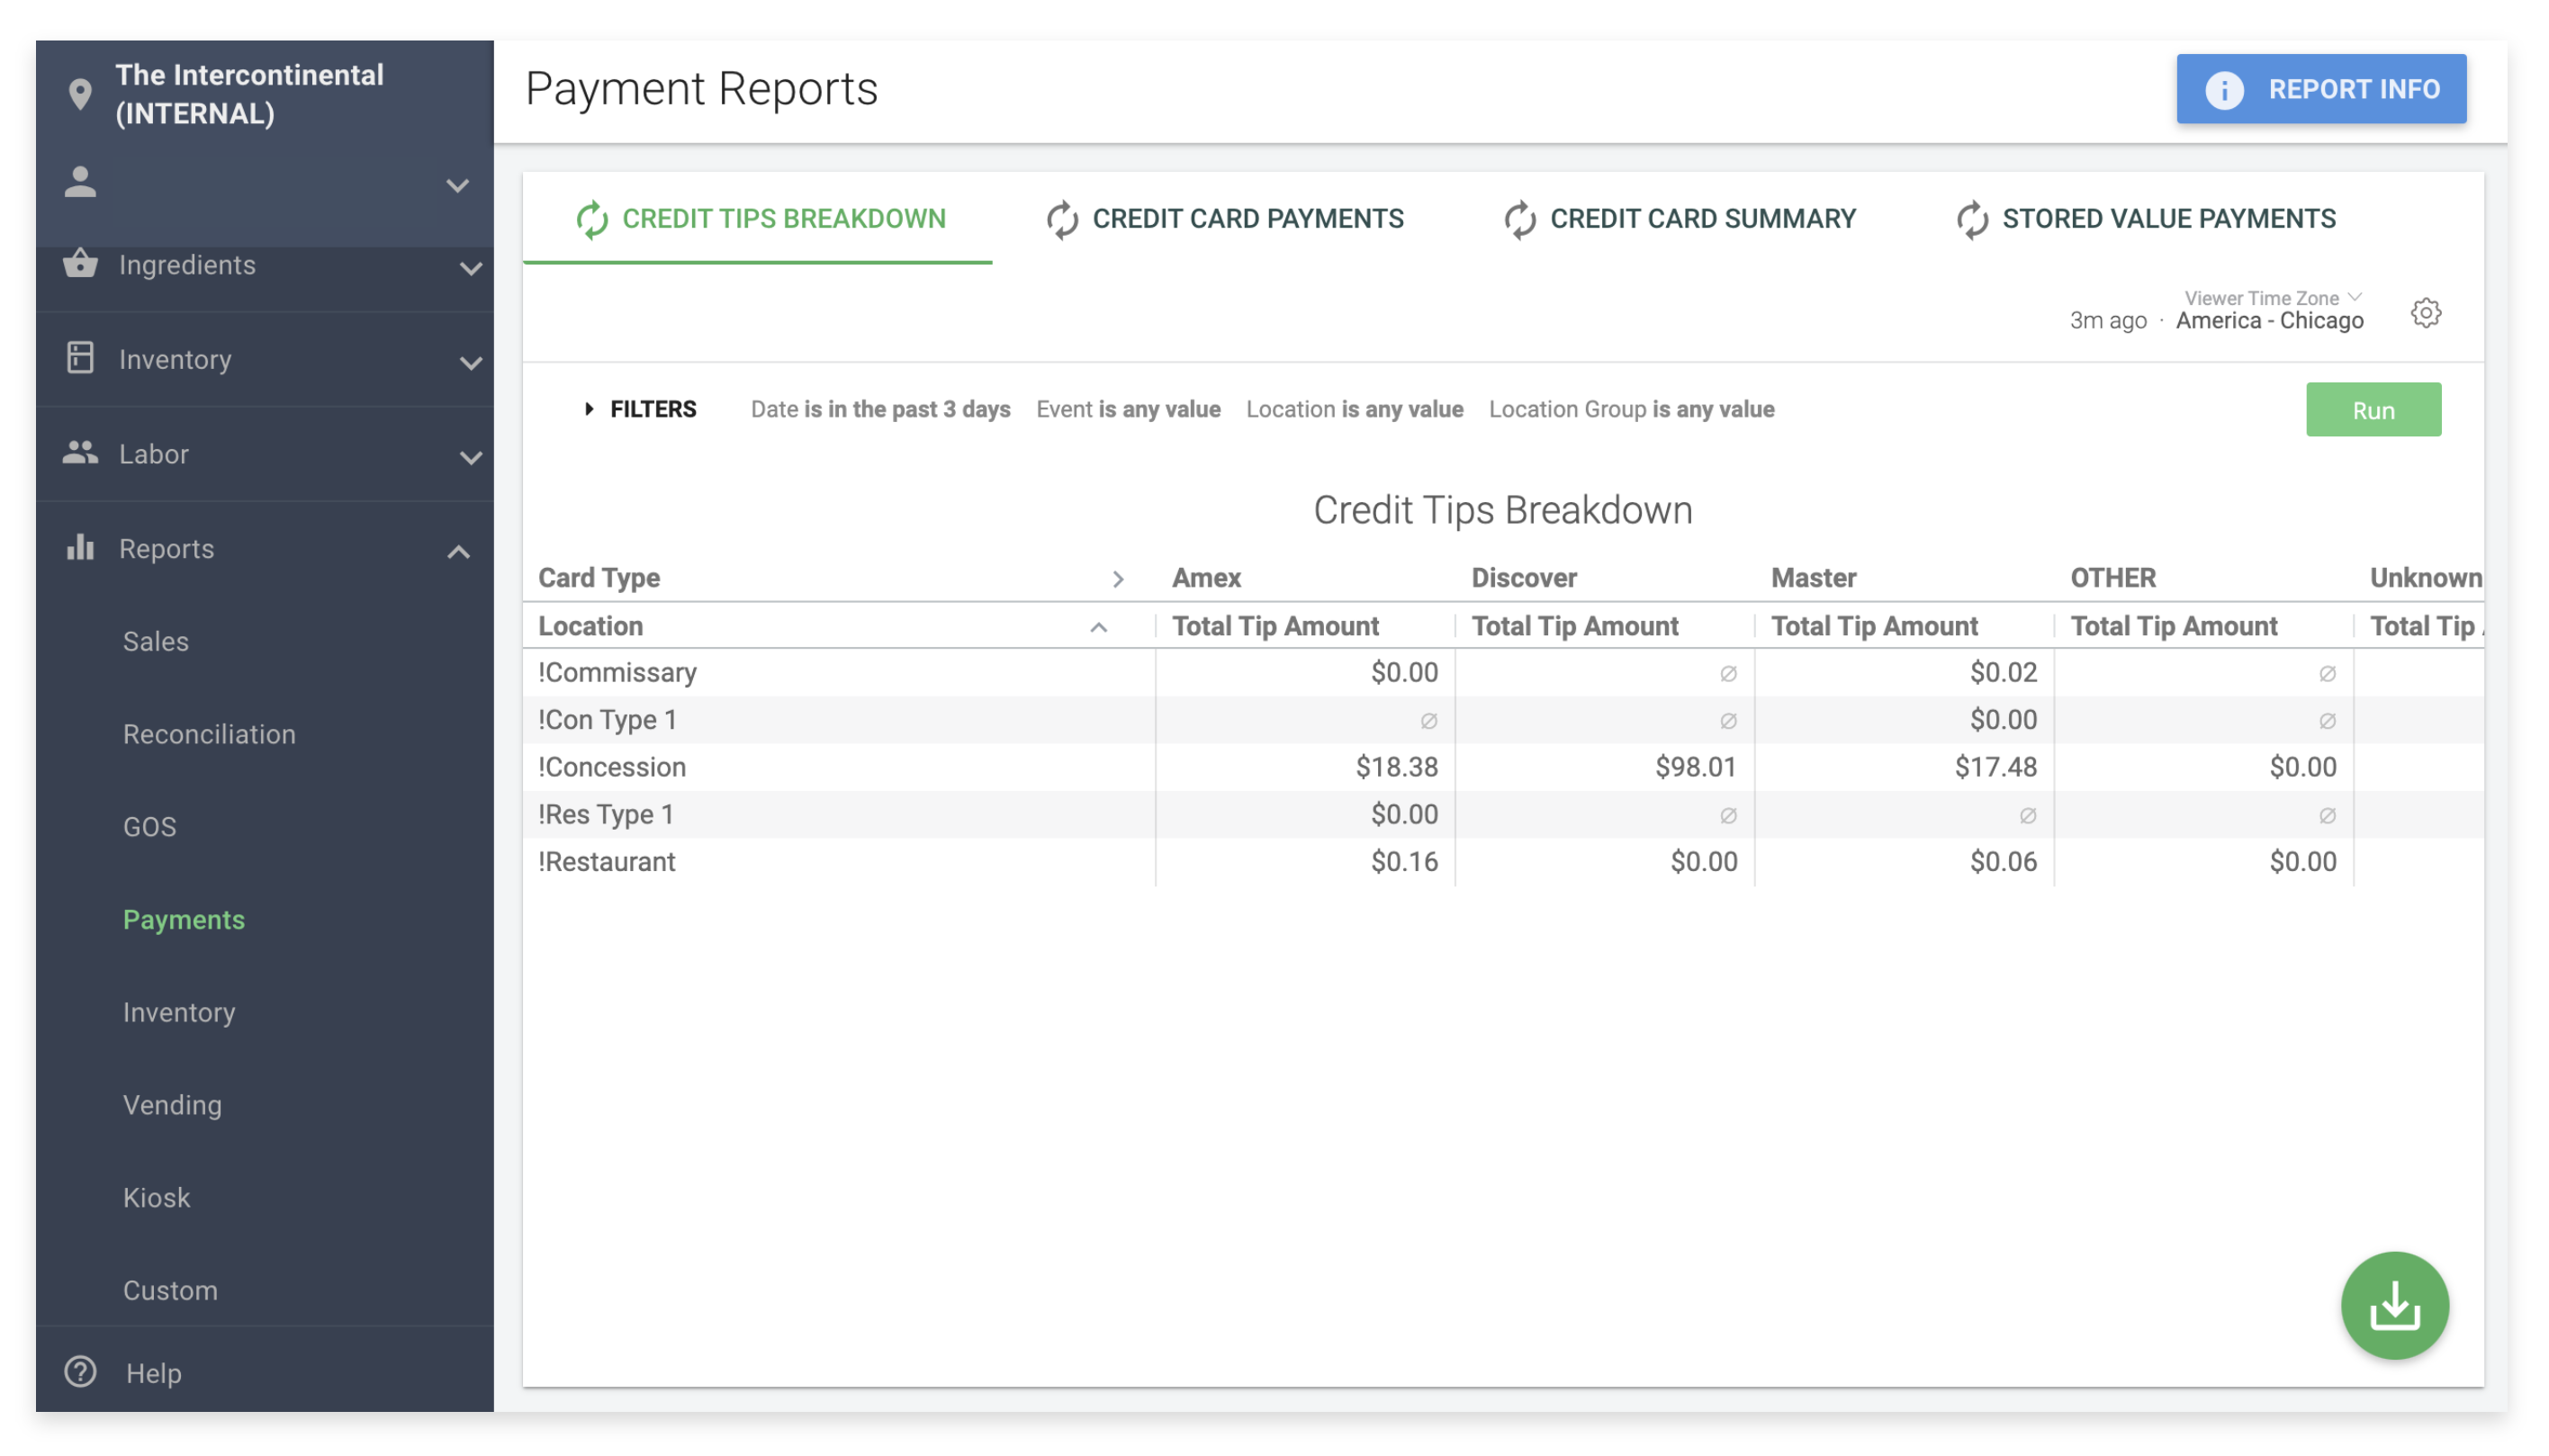This screenshot has width=2549, height=1456.
Task: Open the report settings gear
Action: pos(2426,313)
